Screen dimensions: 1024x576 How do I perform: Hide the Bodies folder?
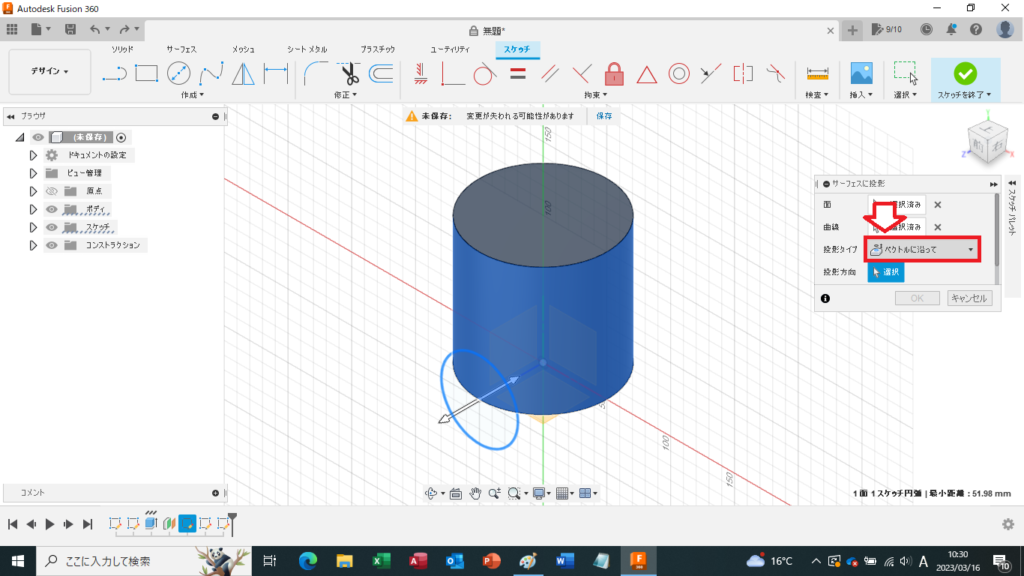[52, 209]
